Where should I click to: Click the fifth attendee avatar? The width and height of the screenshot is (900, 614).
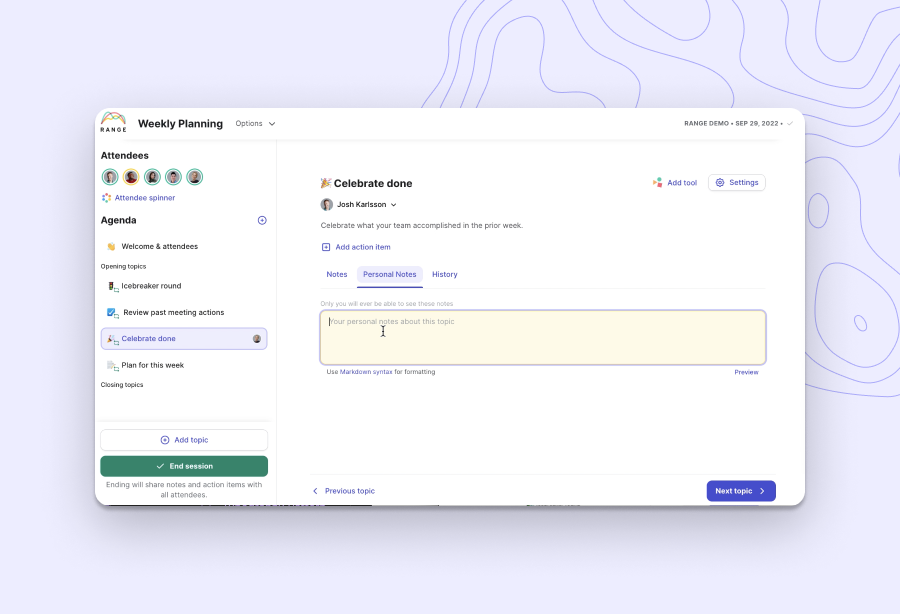[195, 177]
